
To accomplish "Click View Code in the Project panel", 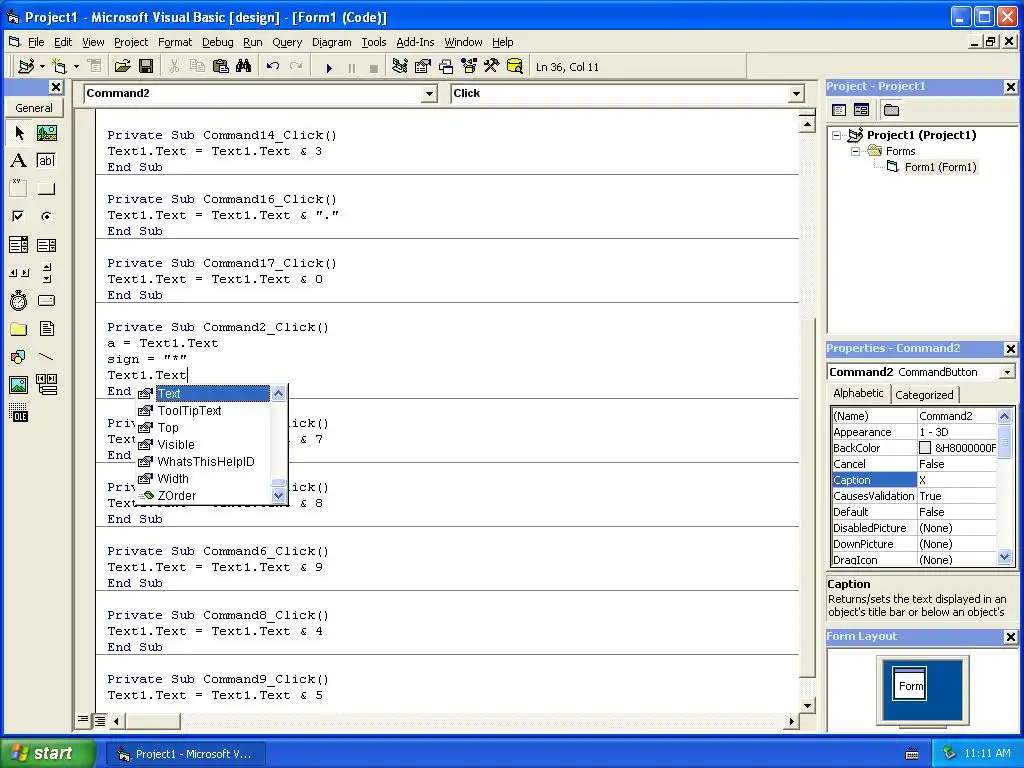I will click(839, 110).
